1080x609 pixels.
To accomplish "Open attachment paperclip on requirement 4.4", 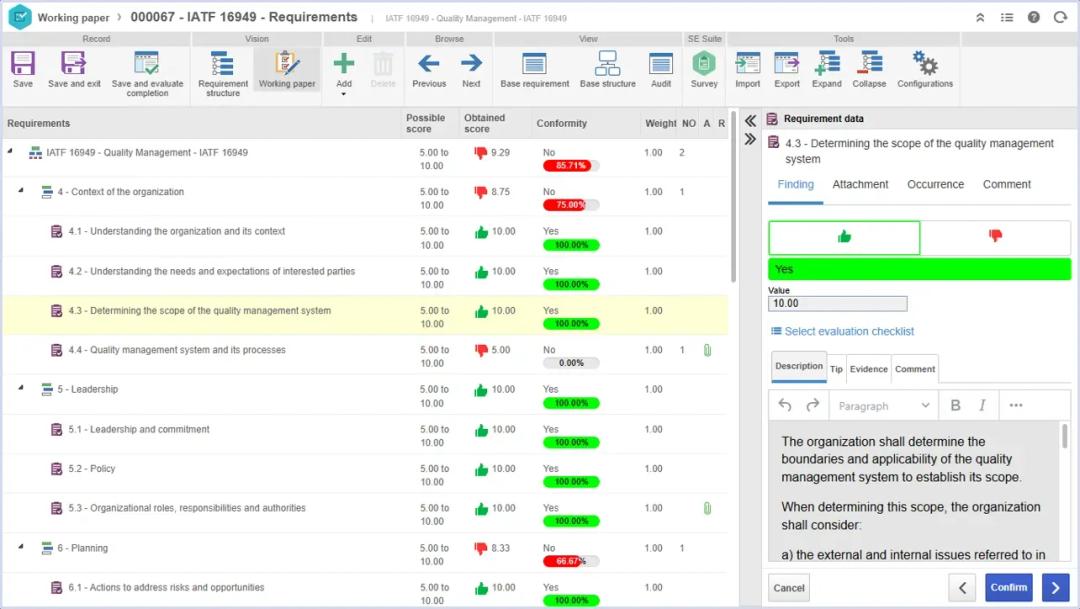I will (x=707, y=350).
